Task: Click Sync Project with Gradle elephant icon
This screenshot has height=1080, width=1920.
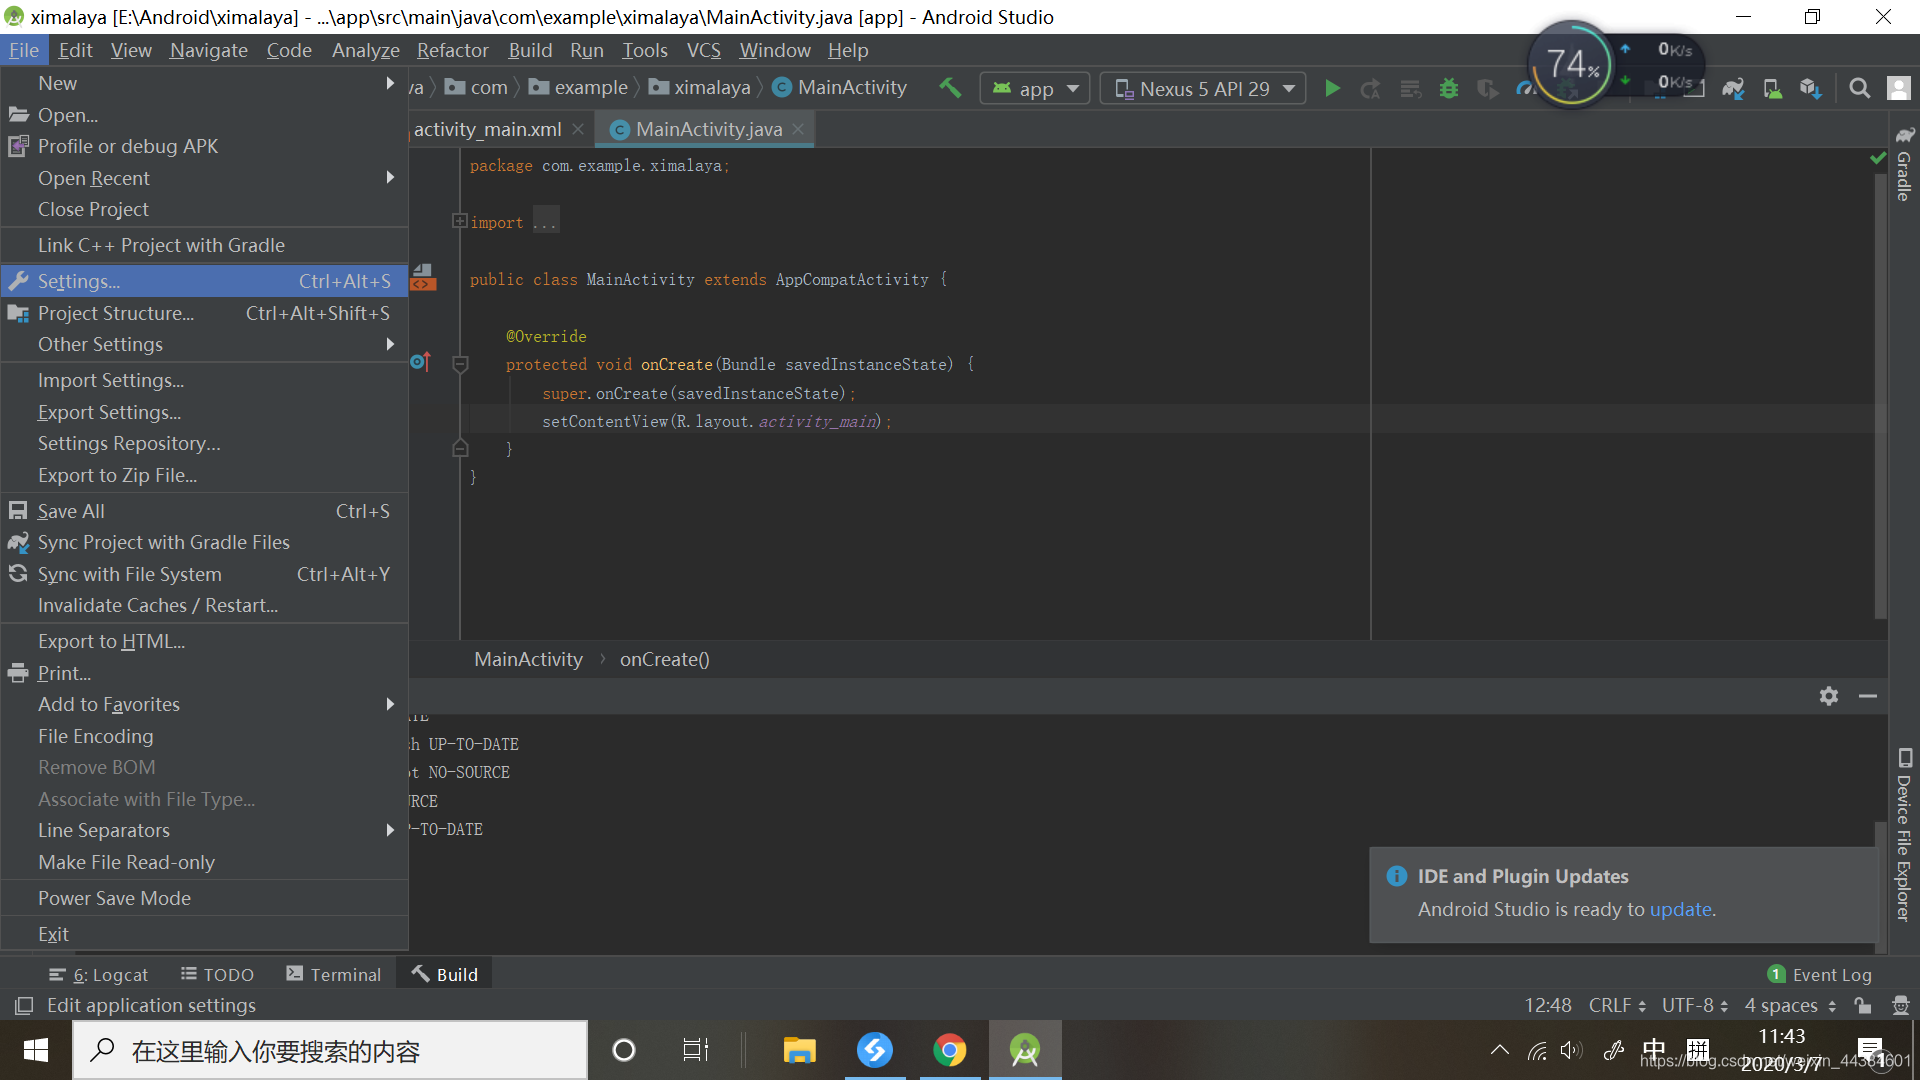Action: pyautogui.click(x=1733, y=89)
